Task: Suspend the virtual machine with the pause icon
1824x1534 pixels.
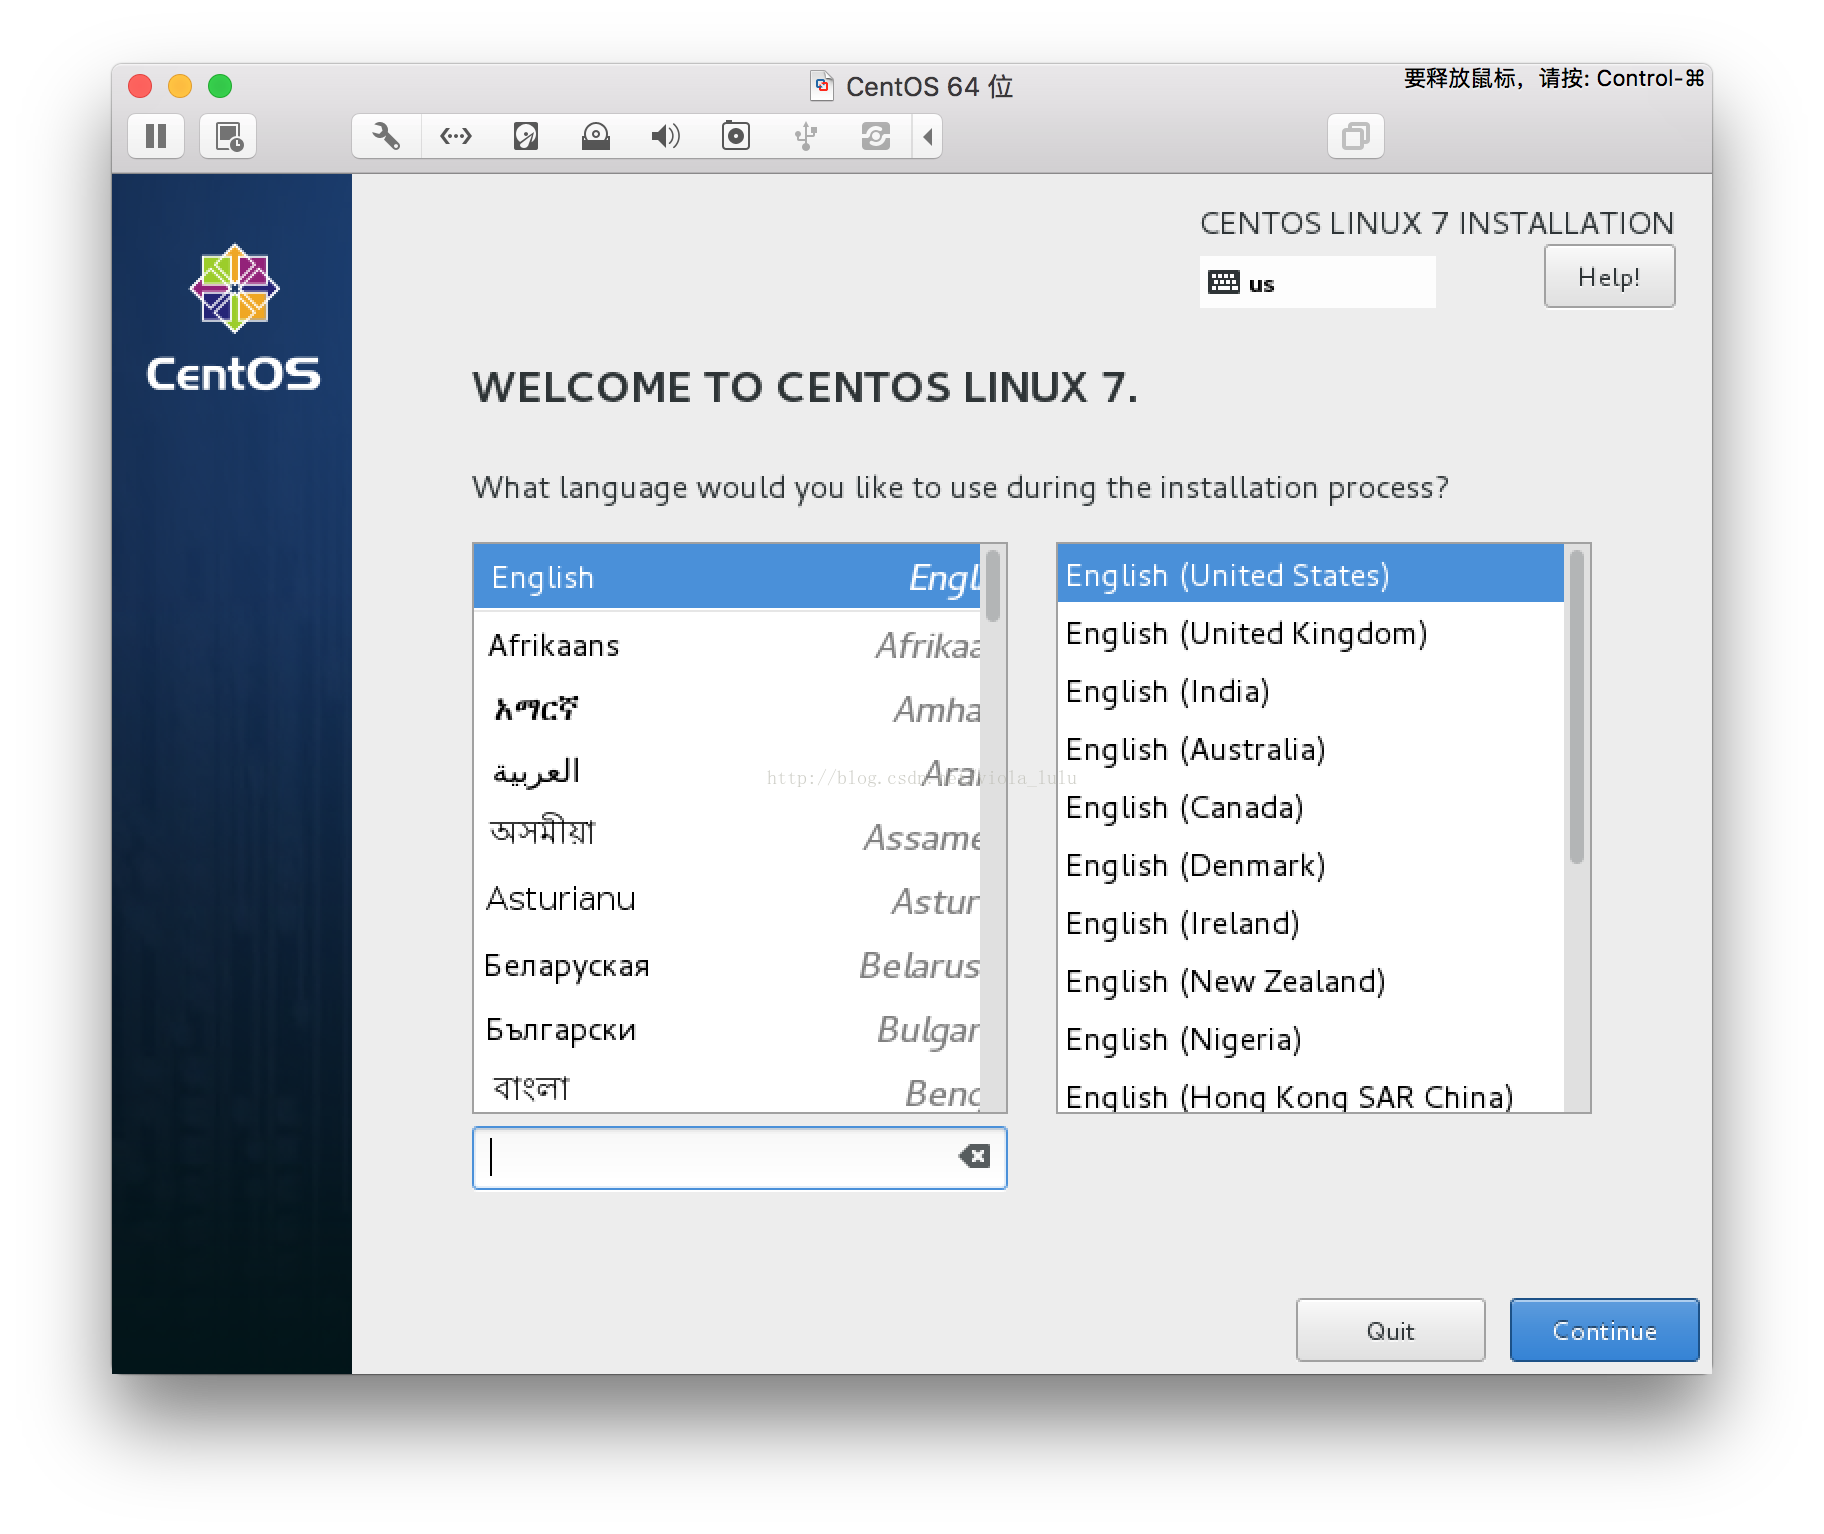Action: pyautogui.click(x=156, y=137)
